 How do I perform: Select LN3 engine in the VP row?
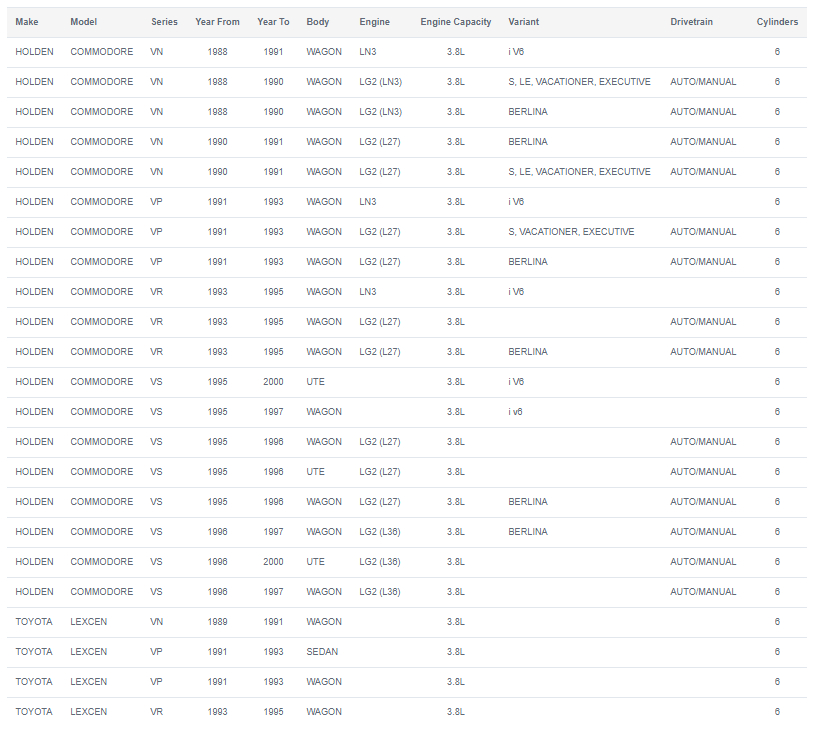click(367, 202)
